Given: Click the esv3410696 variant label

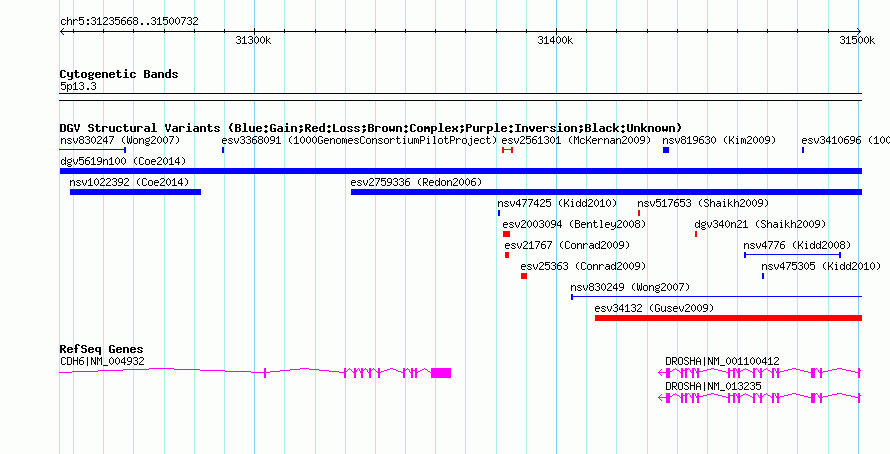Looking at the screenshot, I should [845, 140].
